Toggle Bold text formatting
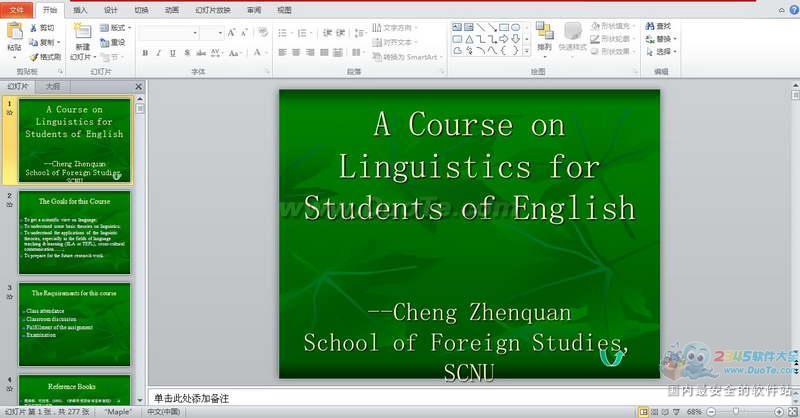The height and width of the screenshot is (418, 800). (145, 53)
